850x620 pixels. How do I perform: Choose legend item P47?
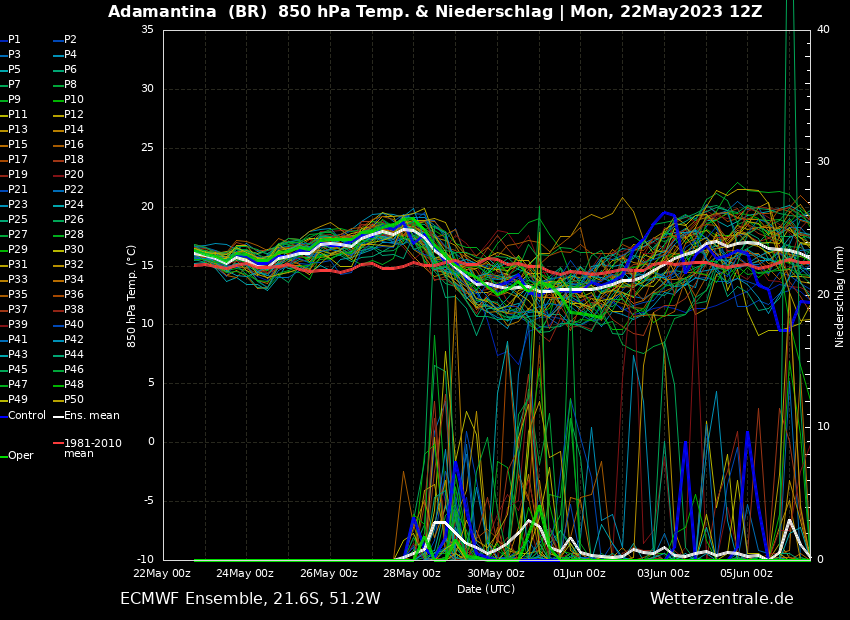point(14,384)
